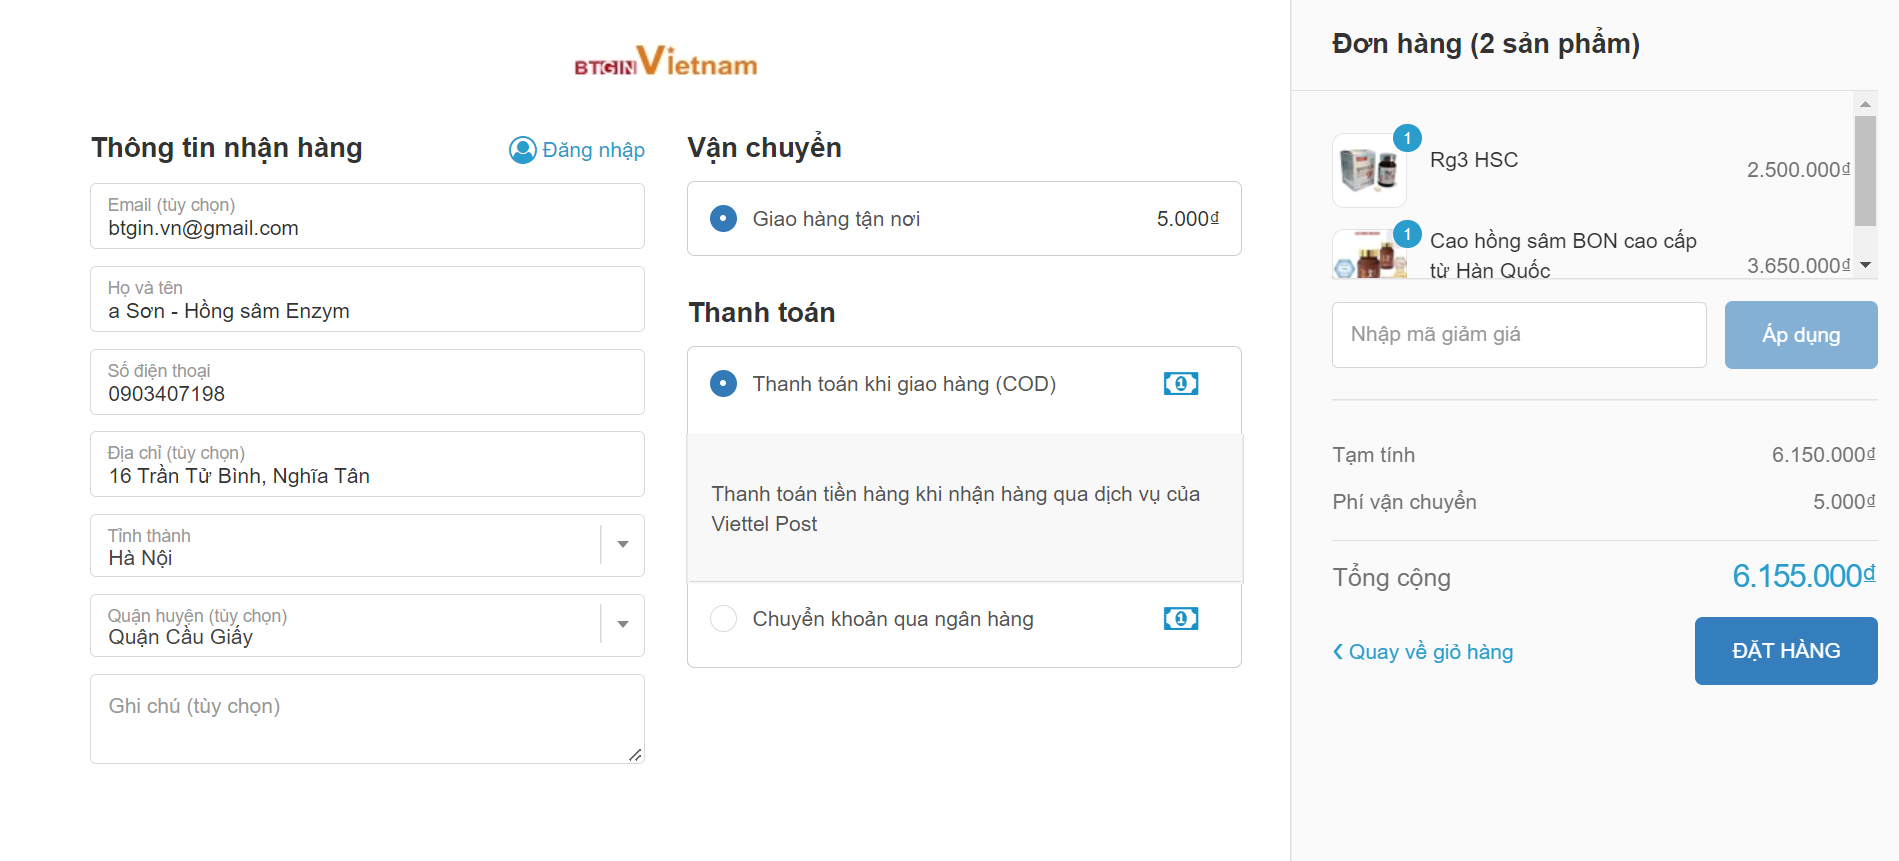Select Giao hàng tận nơi shipping option
This screenshot has width=1899, height=861.
(x=723, y=219)
